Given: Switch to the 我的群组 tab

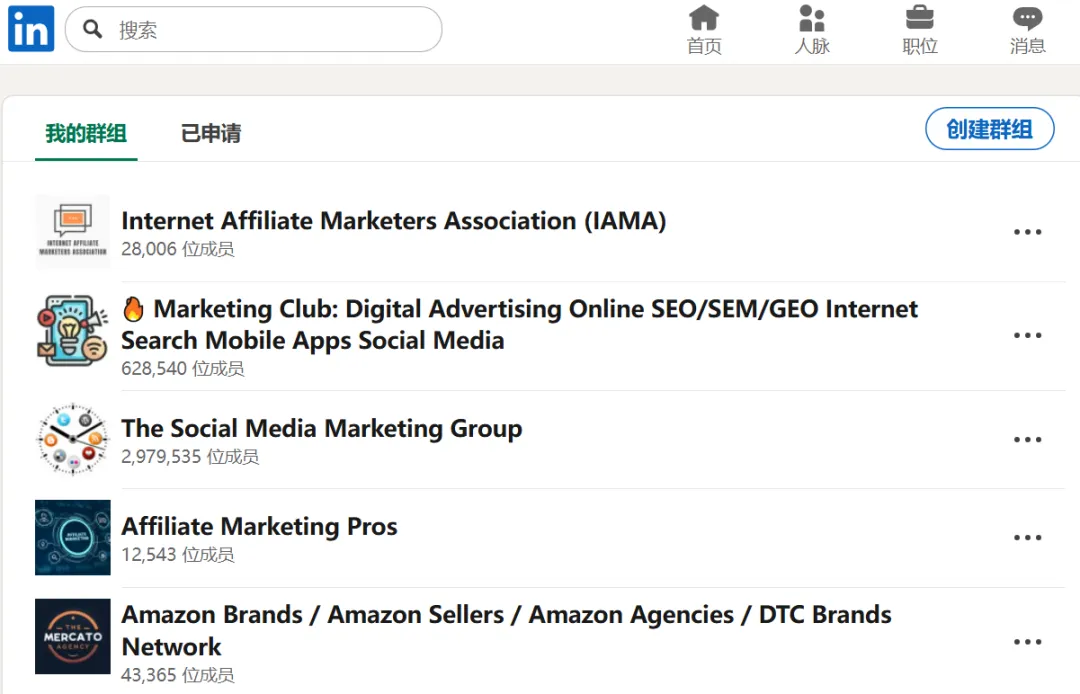Looking at the screenshot, I should click(86, 133).
